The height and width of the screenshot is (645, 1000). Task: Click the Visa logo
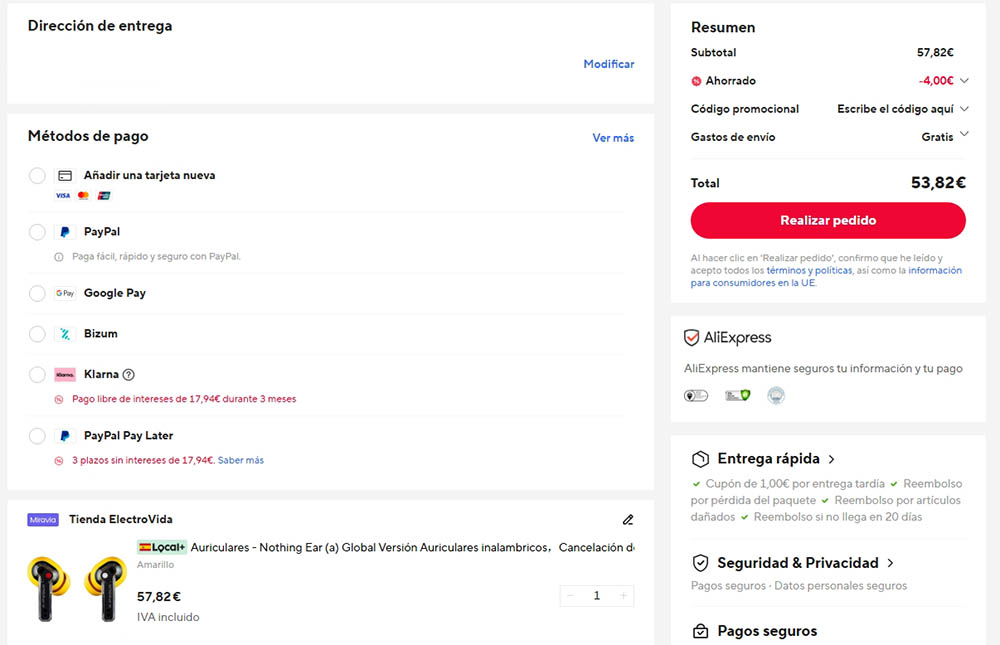(x=62, y=196)
